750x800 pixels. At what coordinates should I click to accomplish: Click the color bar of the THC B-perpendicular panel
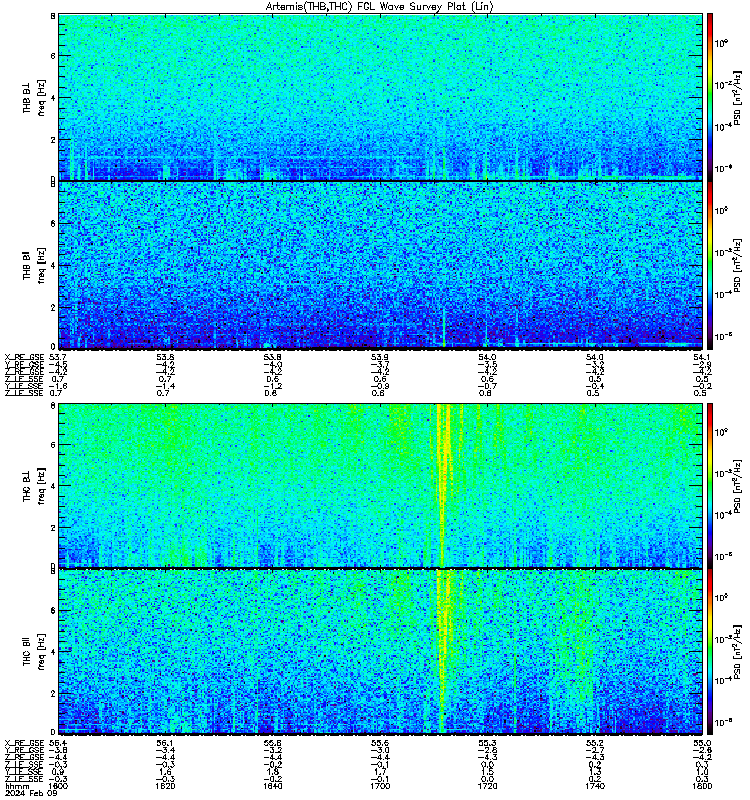pos(710,485)
